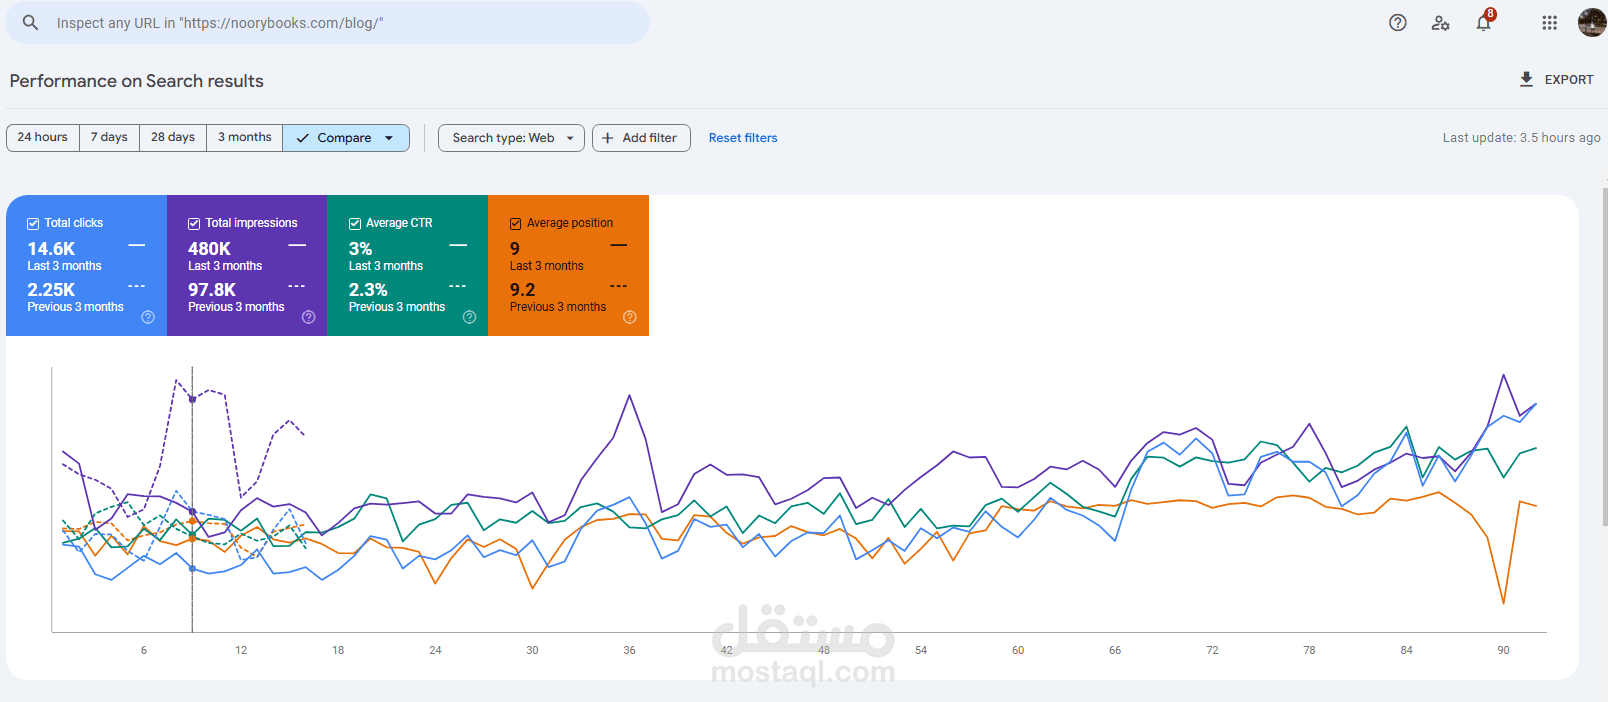Toggle the Total impressions checkbox

point(194,224)
